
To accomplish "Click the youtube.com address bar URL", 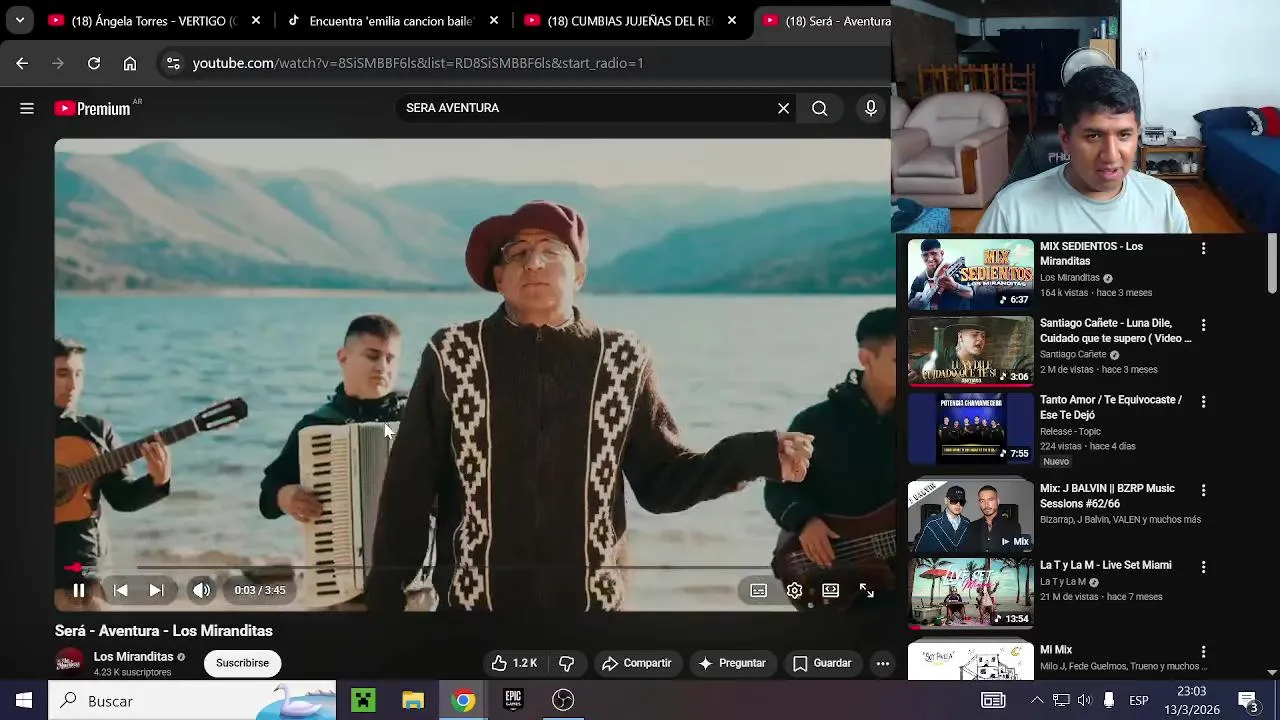I will coord(418,63).
